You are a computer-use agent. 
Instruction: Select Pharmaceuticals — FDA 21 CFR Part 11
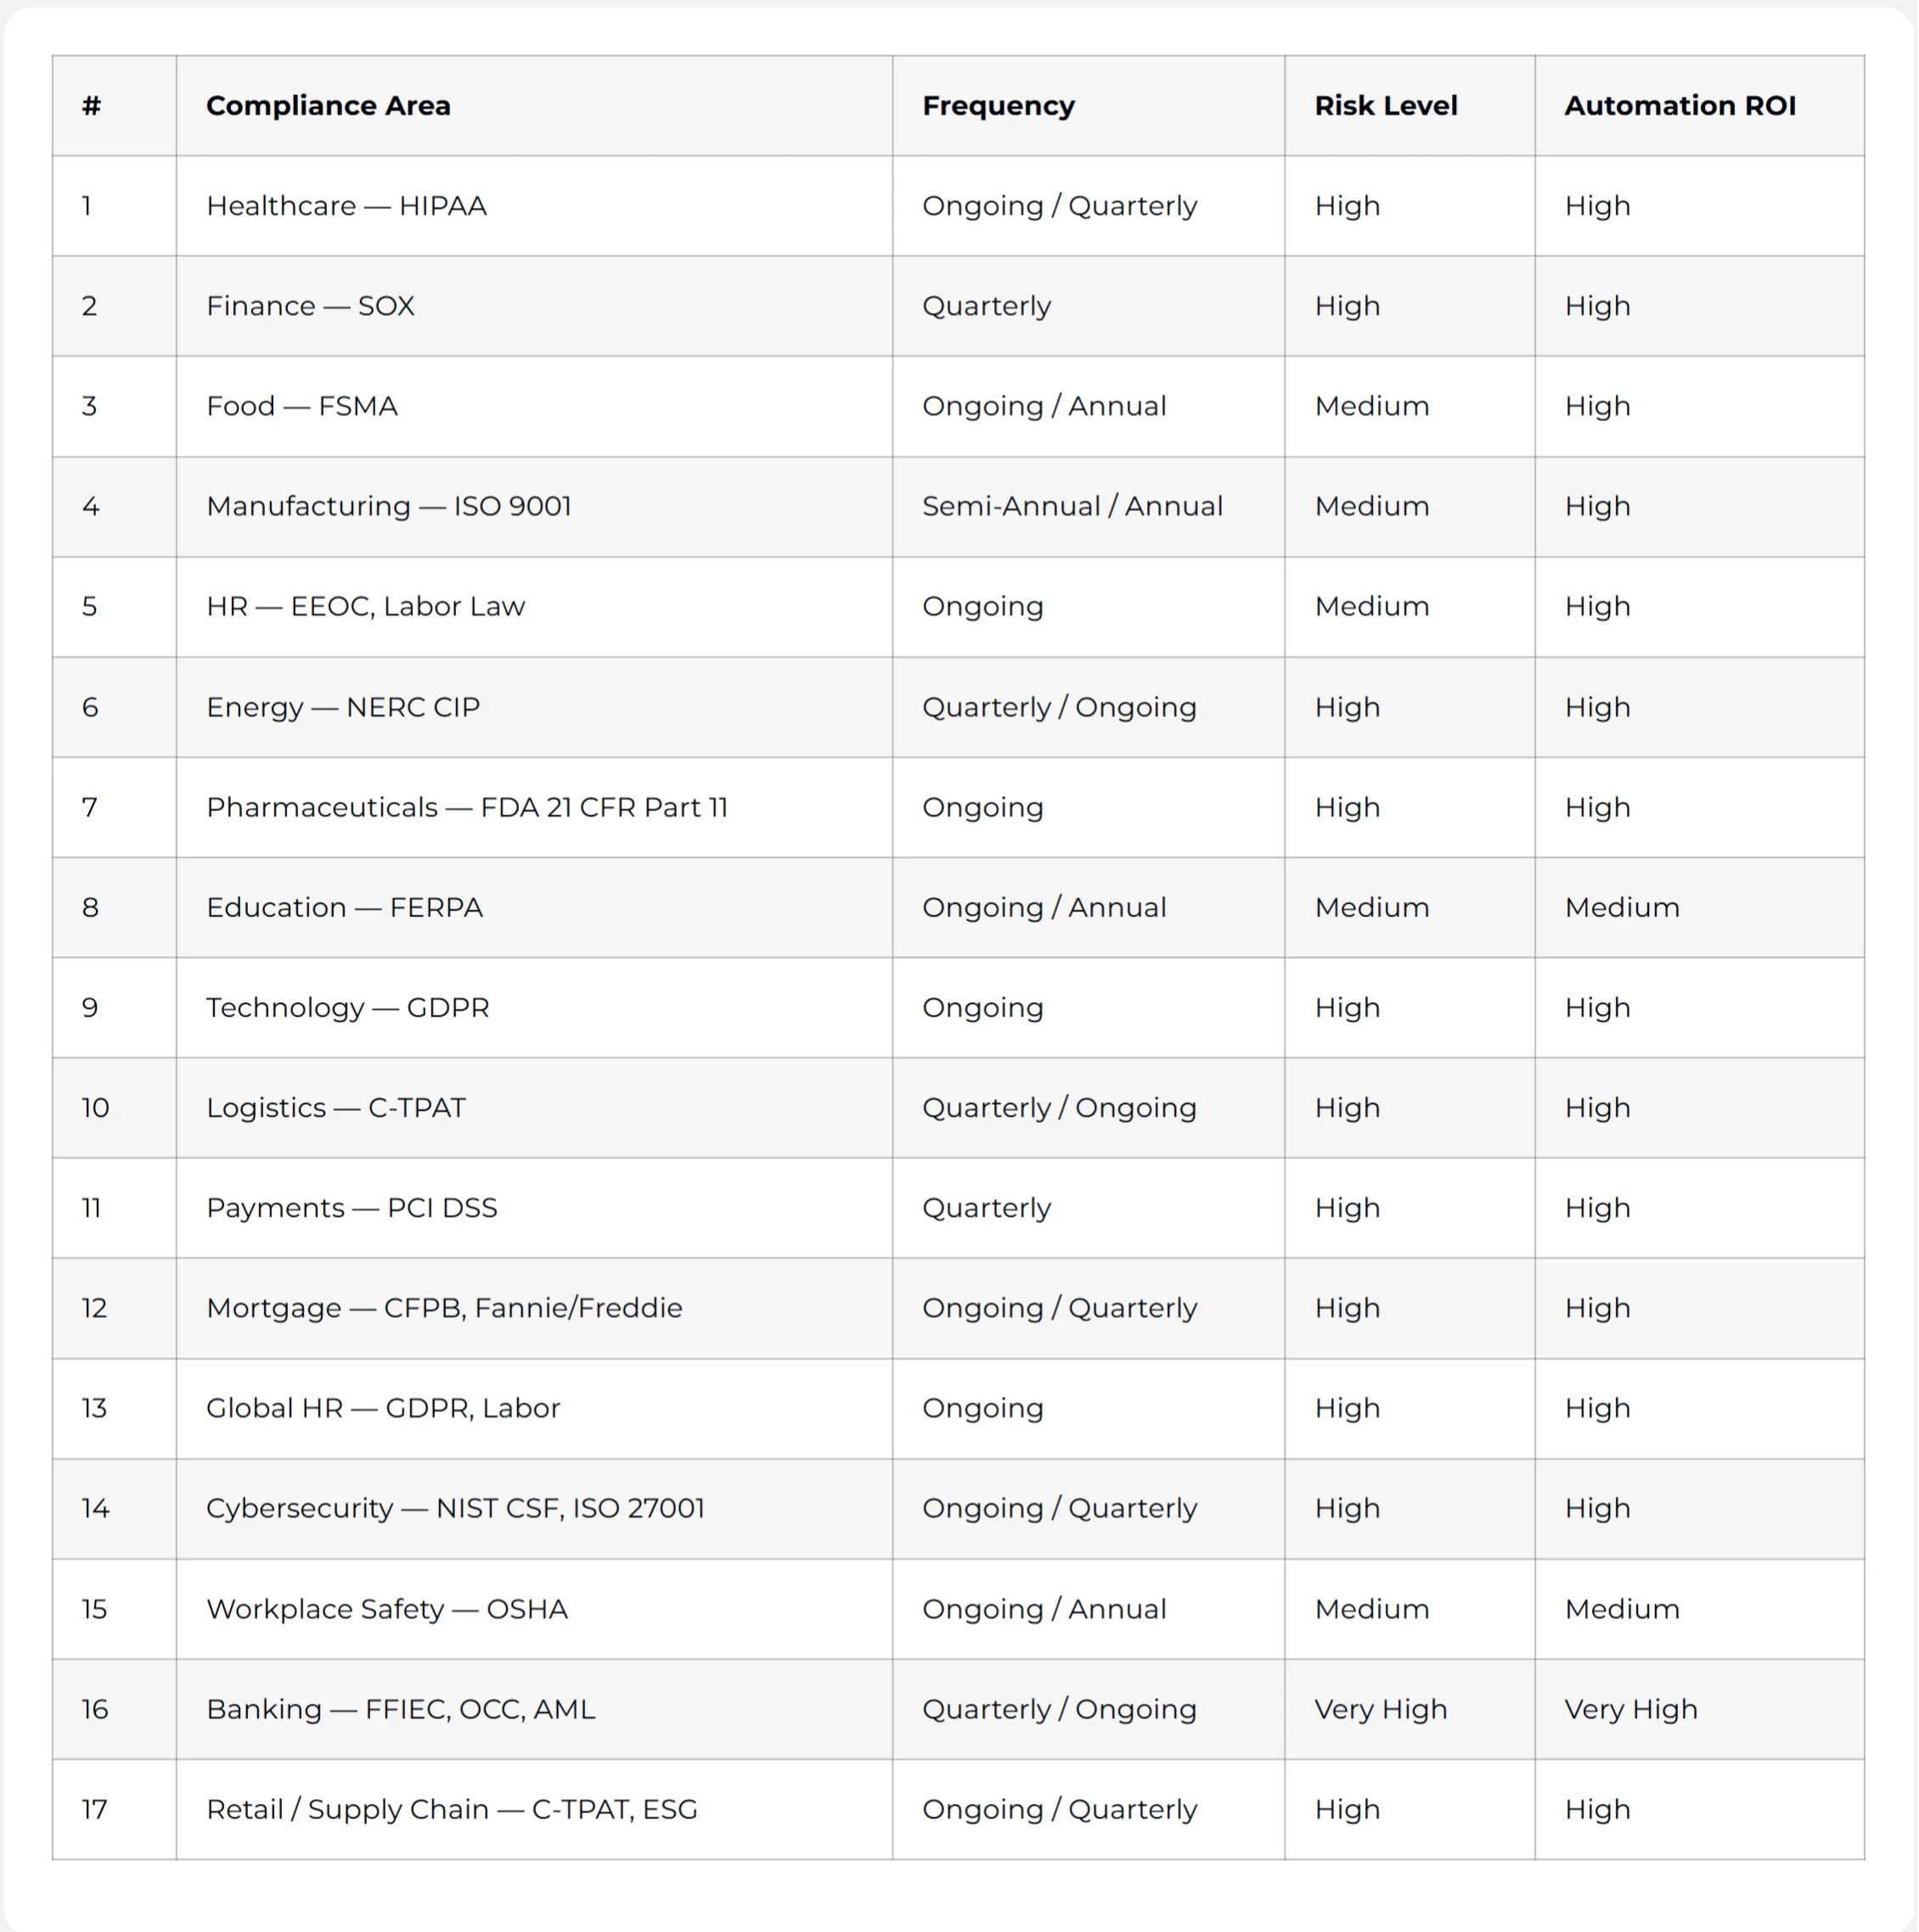(x=467, y=807)
